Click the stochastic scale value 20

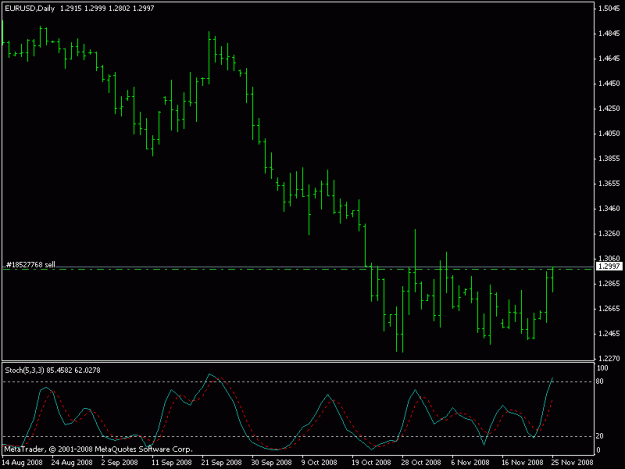(x=599, y=436)
